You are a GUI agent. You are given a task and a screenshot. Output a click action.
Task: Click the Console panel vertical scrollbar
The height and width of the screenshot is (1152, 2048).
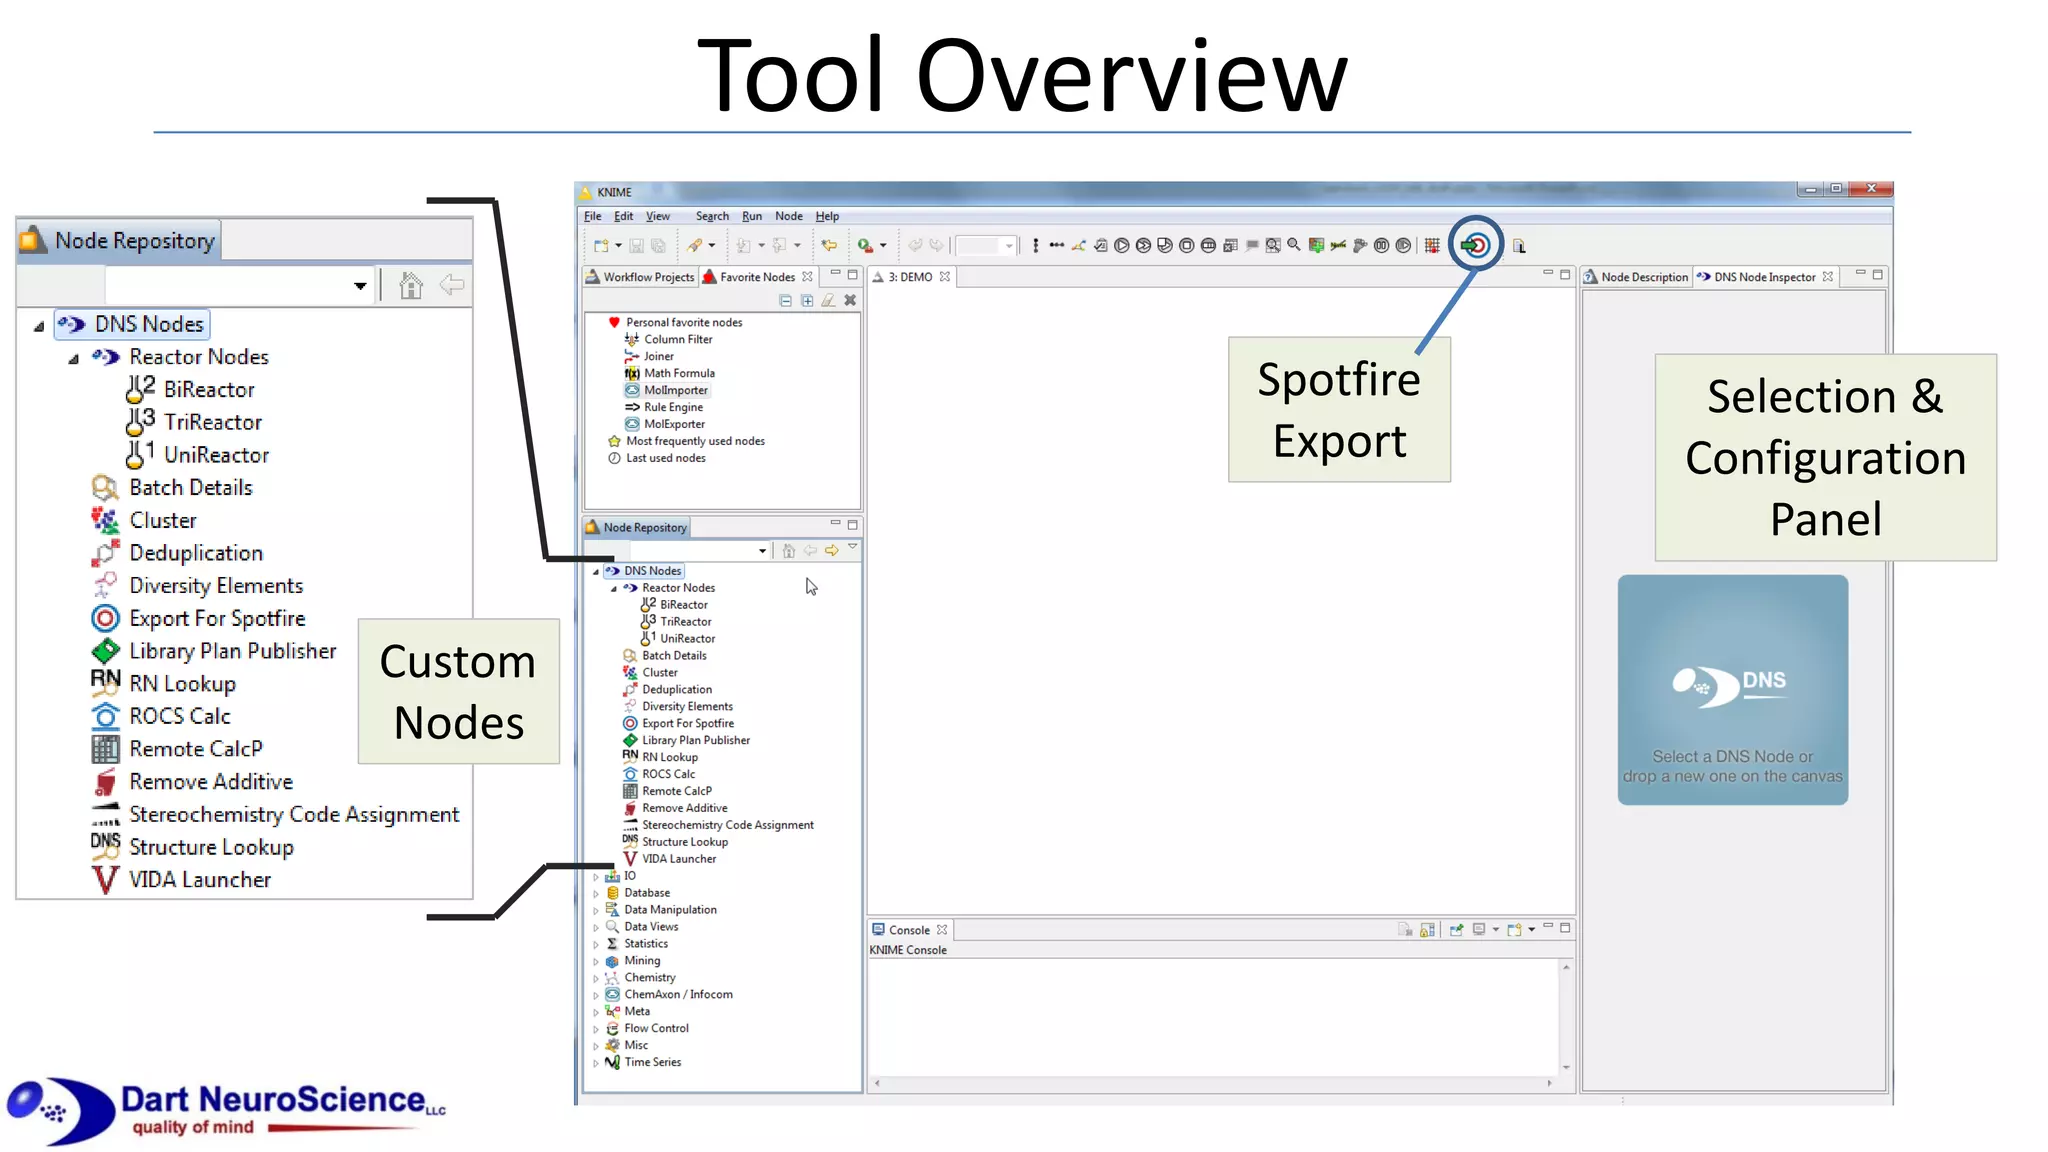point(1566,1016)
